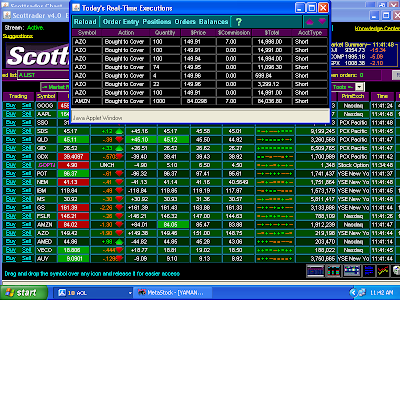The width and height of the screenshot is (400, 400).
Task: Open the Tools dropdown arrow
Action: point(359,87)
